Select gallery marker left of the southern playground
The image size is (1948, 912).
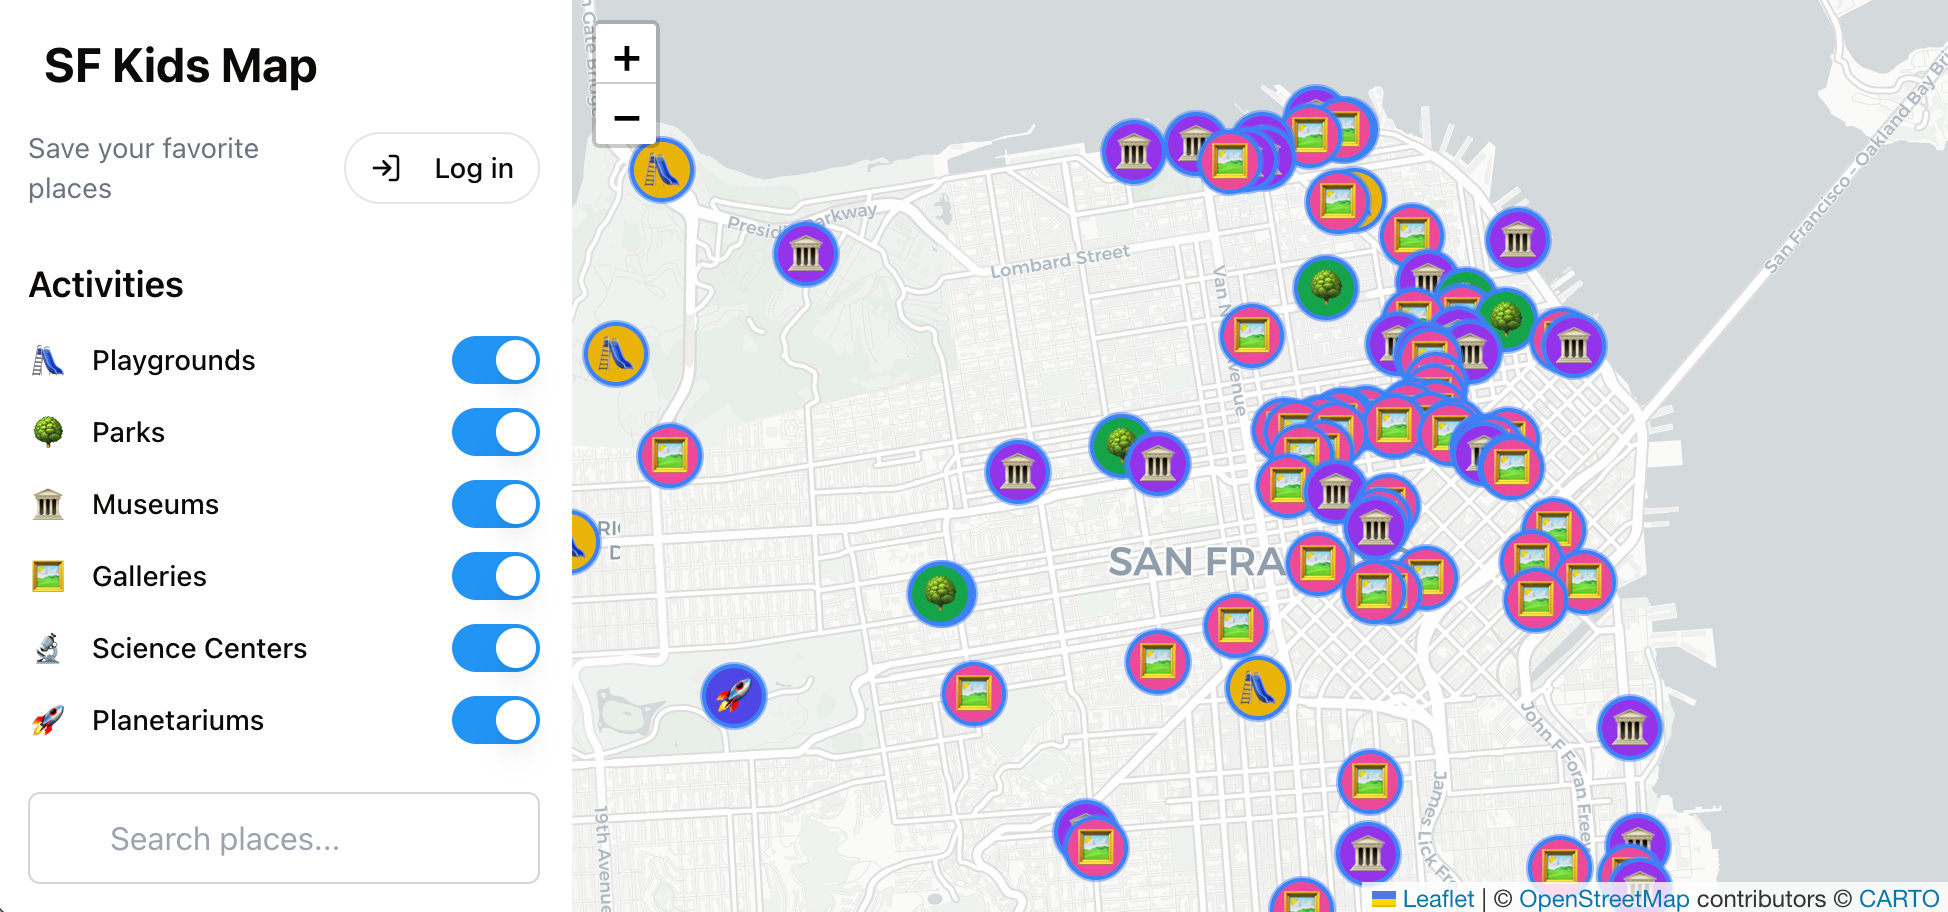pos(1158,661)
